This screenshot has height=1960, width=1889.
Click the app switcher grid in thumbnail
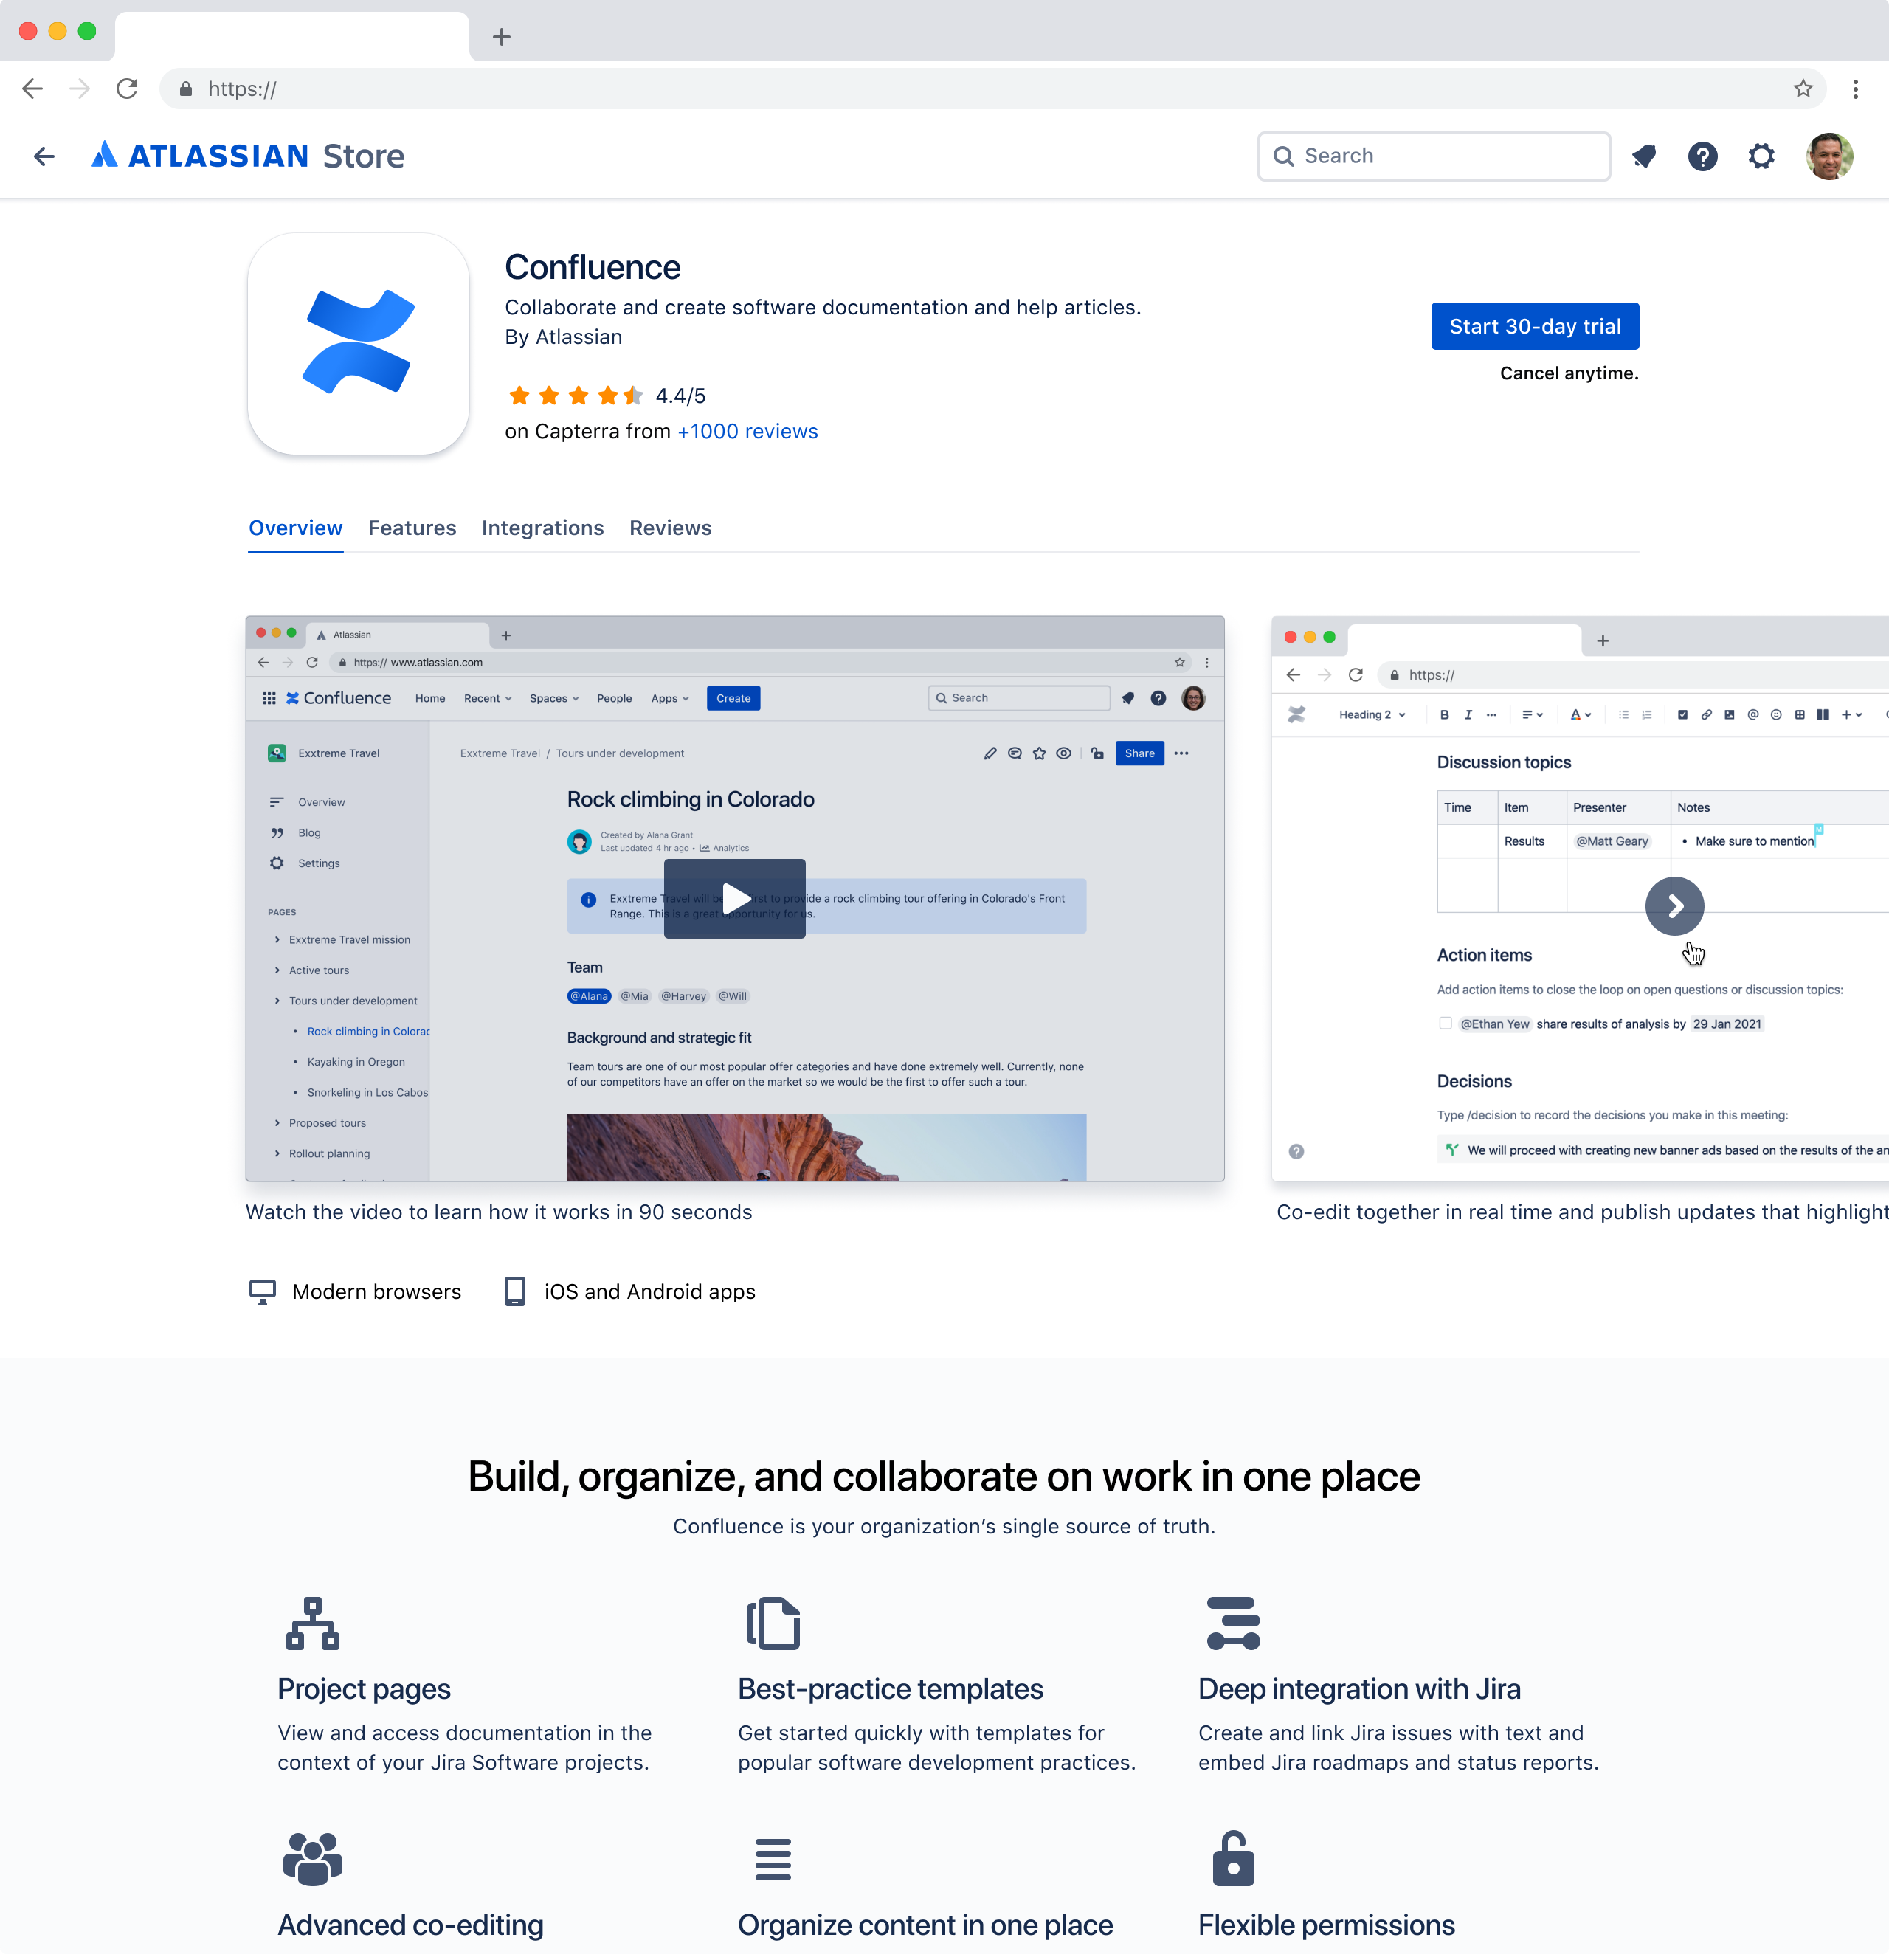tap(269, 698)
